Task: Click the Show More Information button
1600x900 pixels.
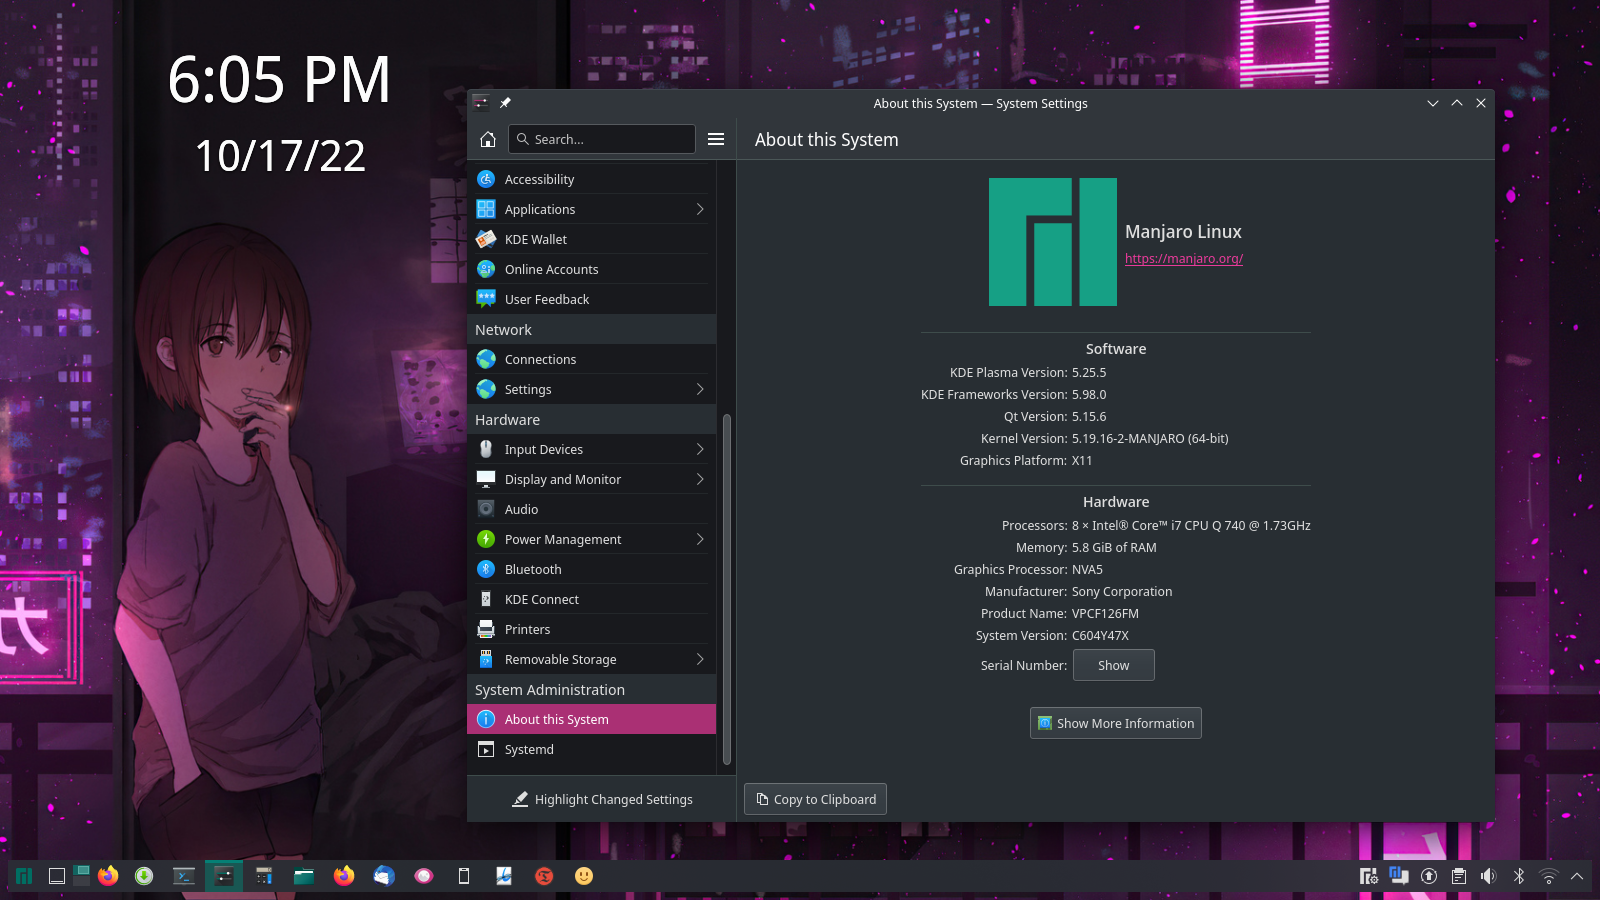Action: pyautogui.click(x=1116, y=723)
